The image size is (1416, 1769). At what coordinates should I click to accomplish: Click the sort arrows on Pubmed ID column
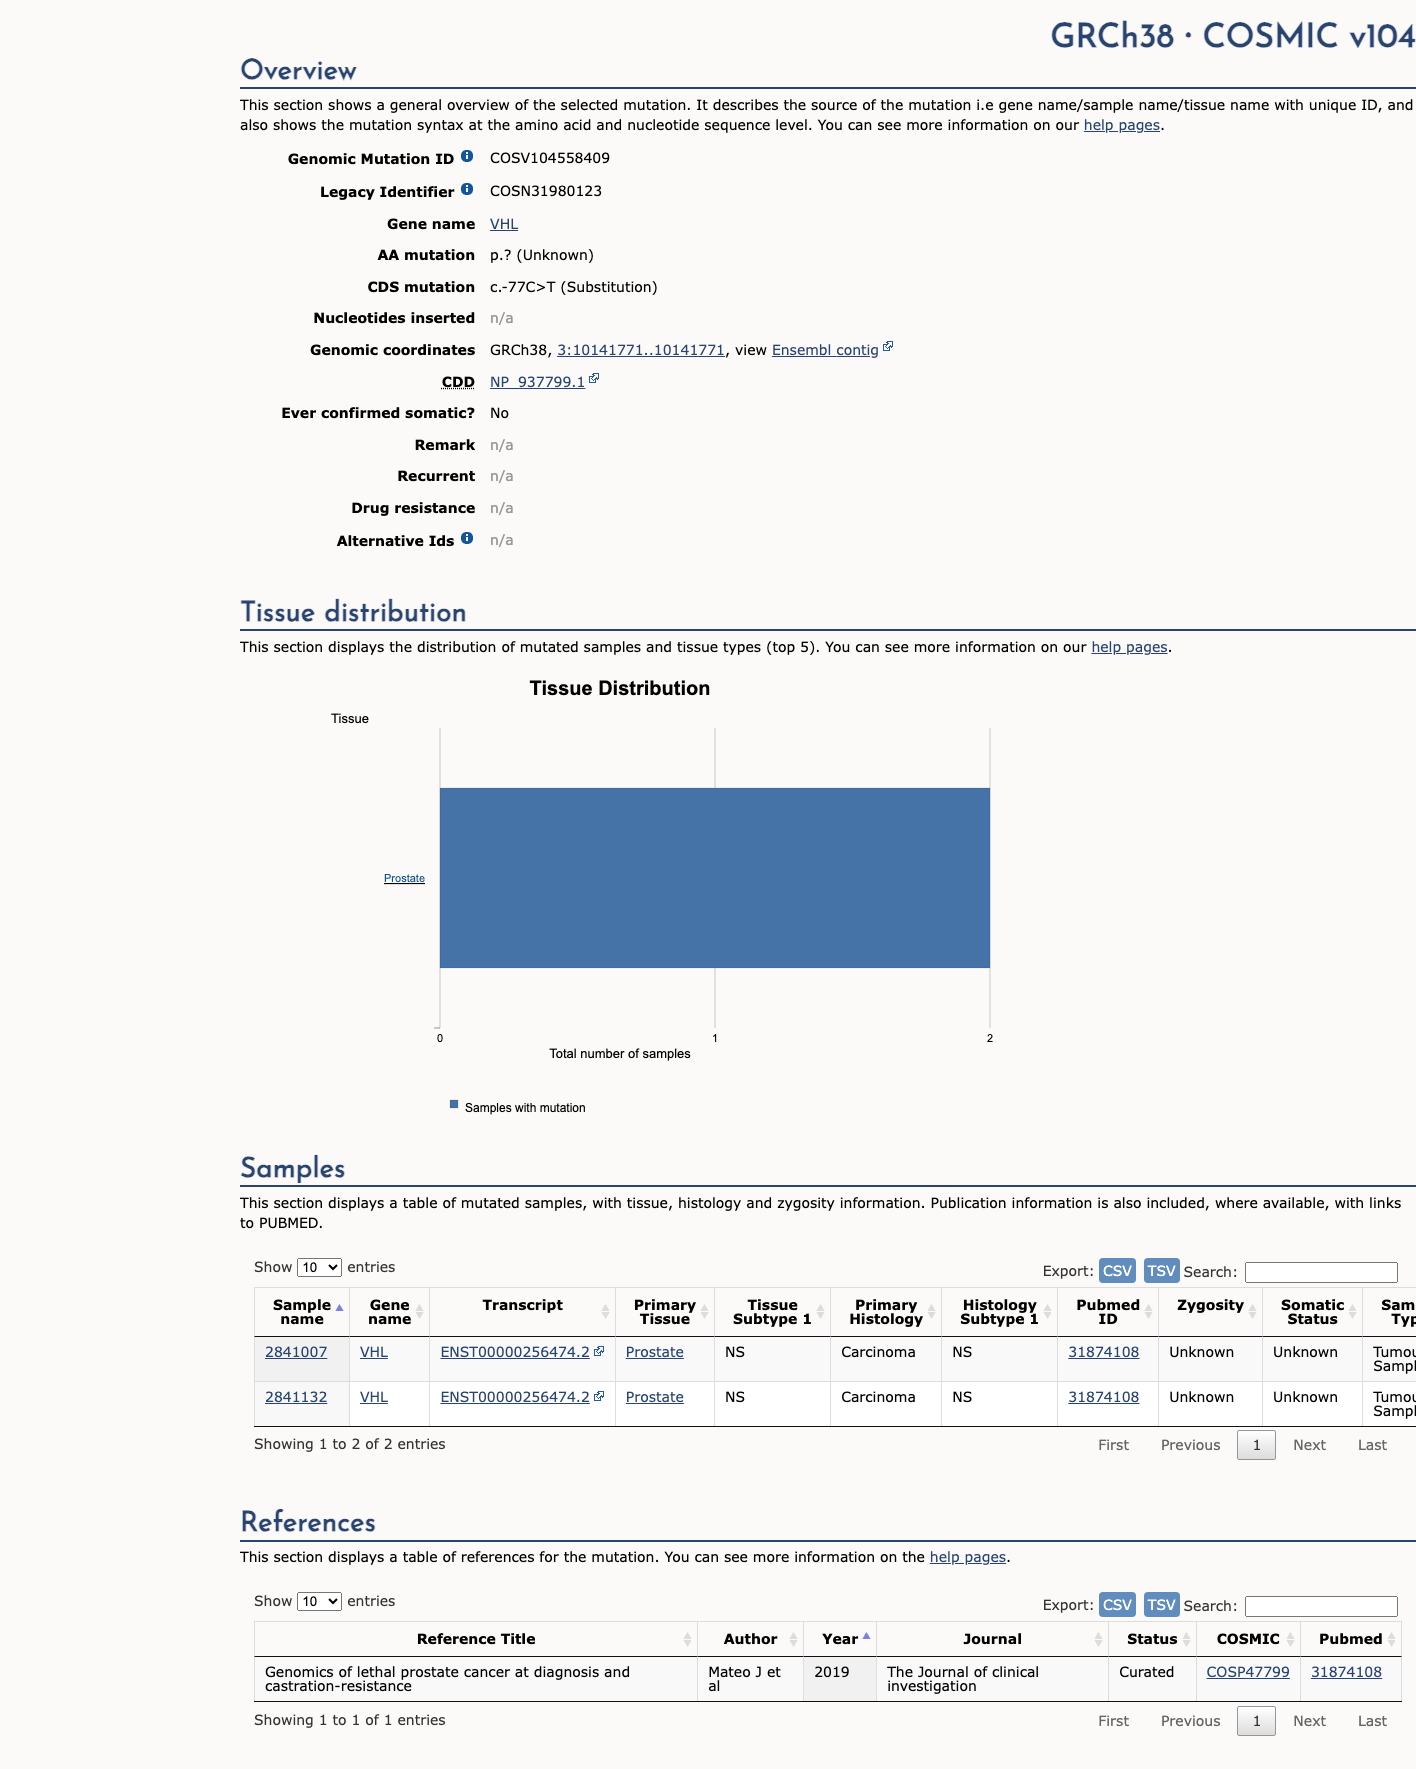tap(1148, 1312)
